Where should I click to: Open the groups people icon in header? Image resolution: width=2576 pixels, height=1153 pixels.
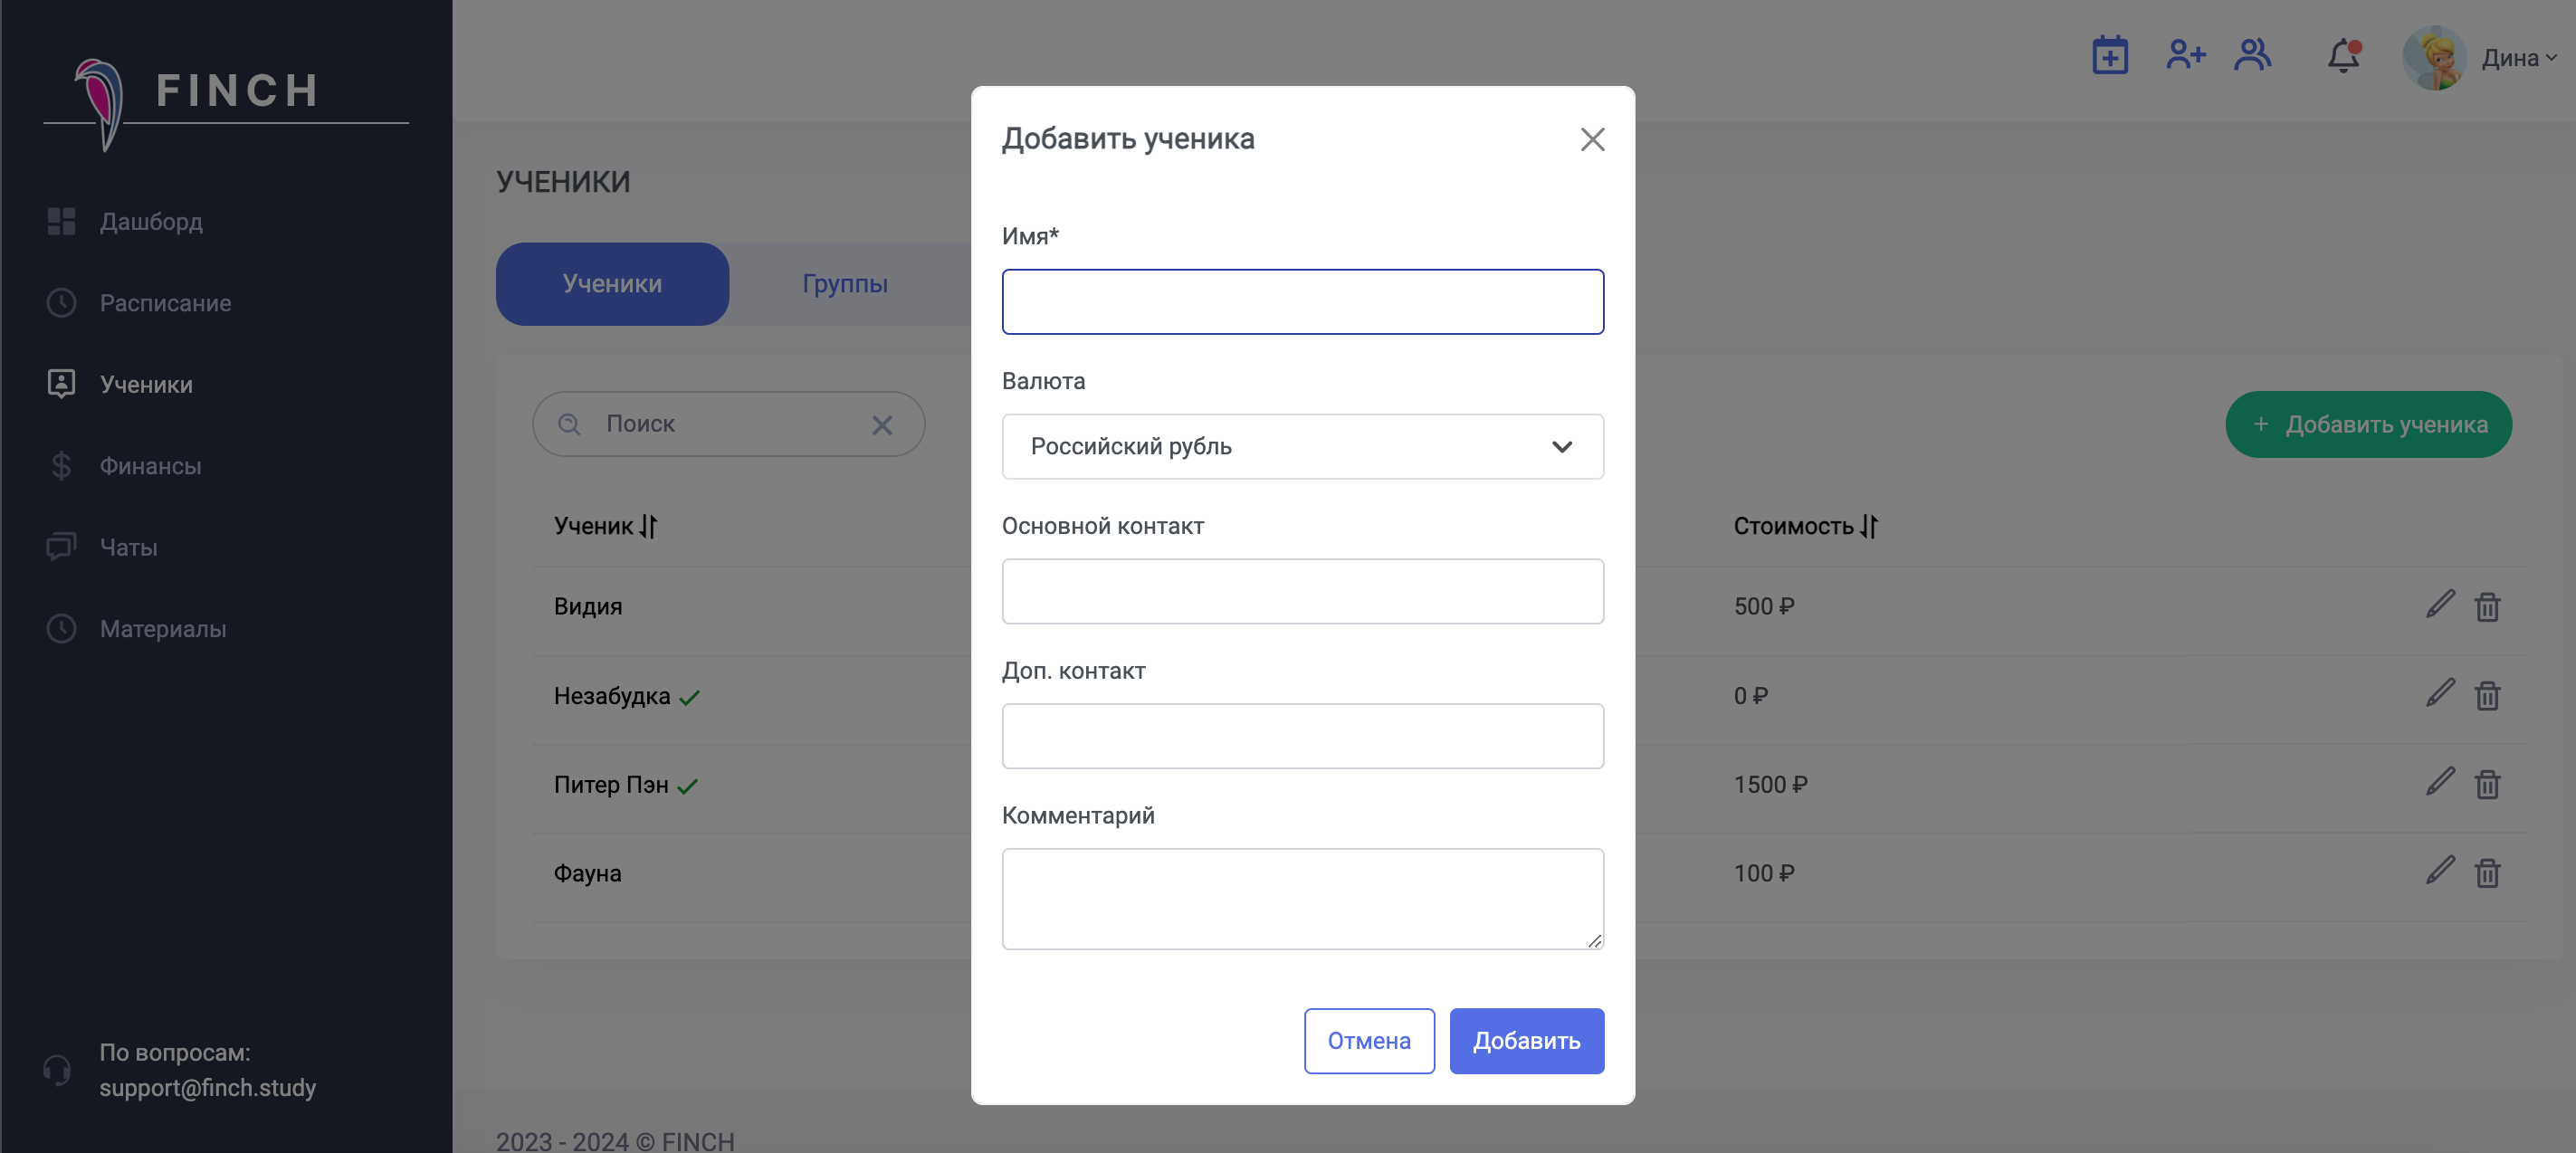coord(2252,55)
